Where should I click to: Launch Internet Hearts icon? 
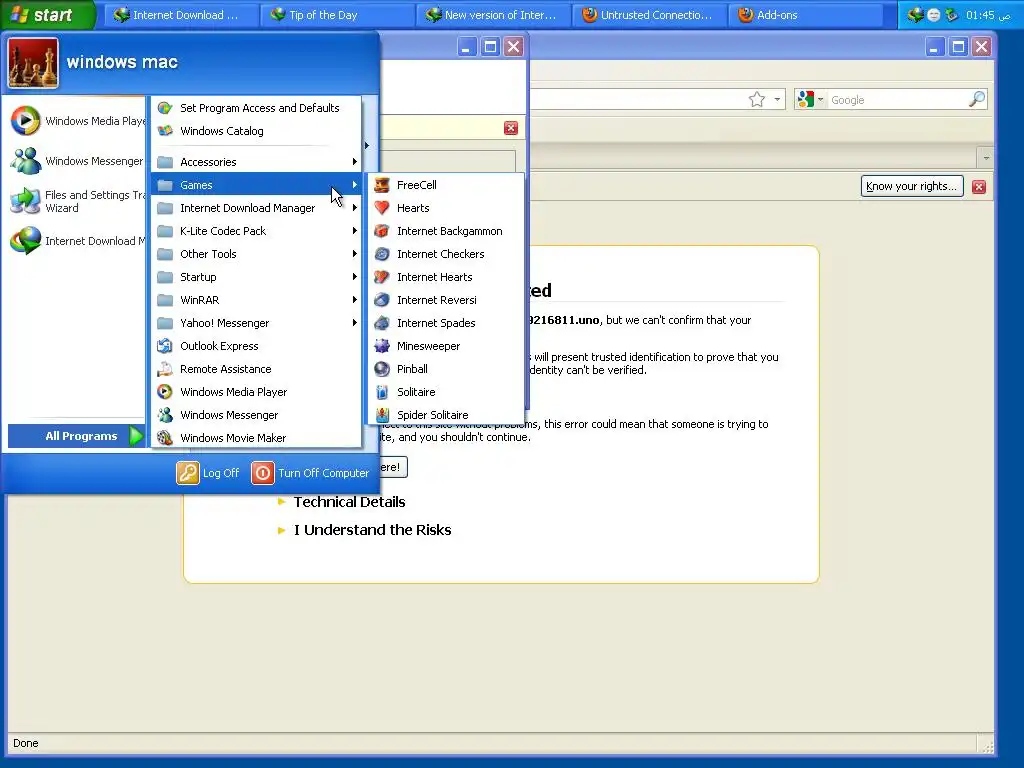point(382,276)
